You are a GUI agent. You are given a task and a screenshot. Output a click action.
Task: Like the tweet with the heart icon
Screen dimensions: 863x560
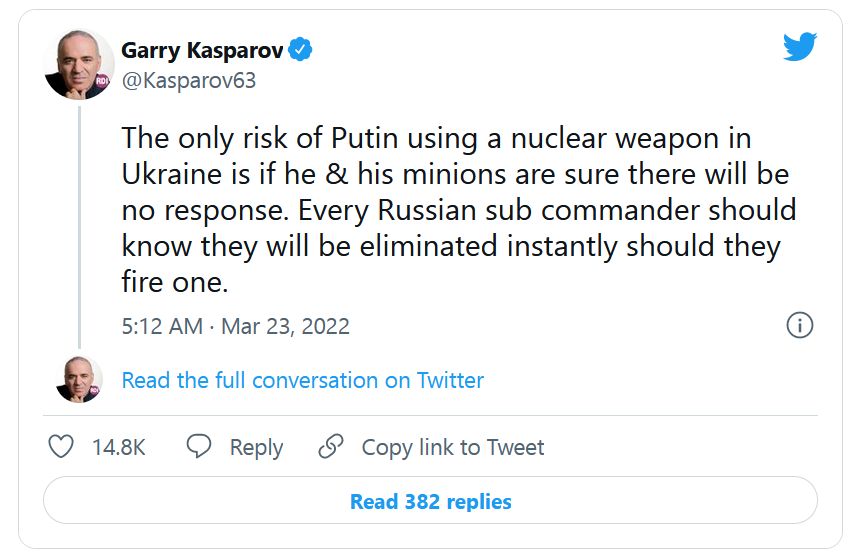tap(62, 446)
